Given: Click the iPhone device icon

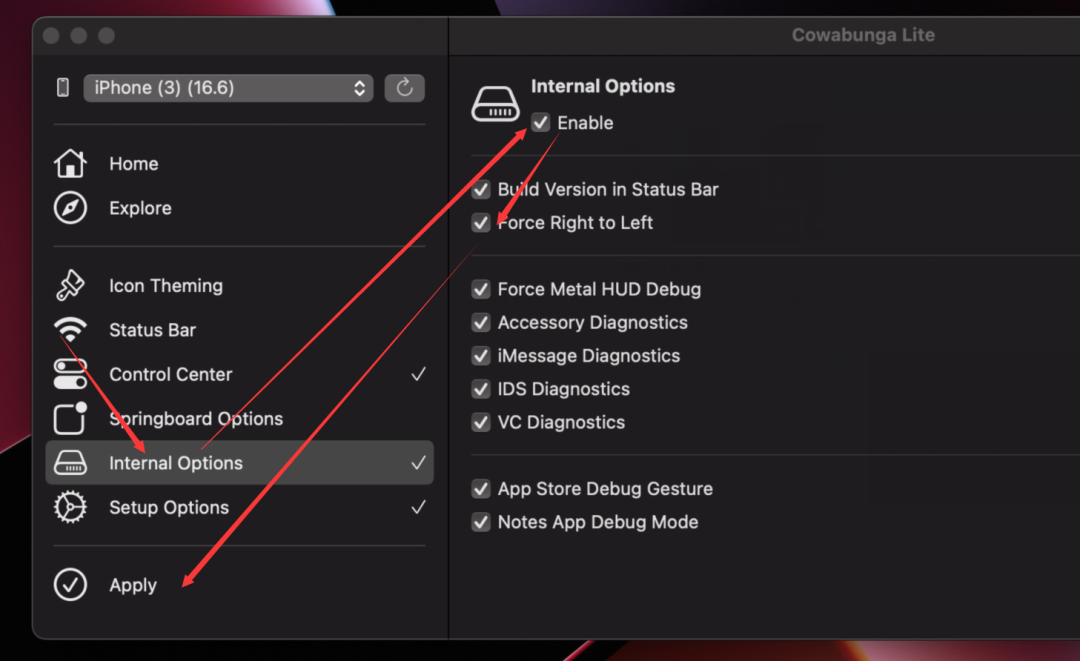Looking at the screenshot, I should pyautogui.click(x=63, y=88).
